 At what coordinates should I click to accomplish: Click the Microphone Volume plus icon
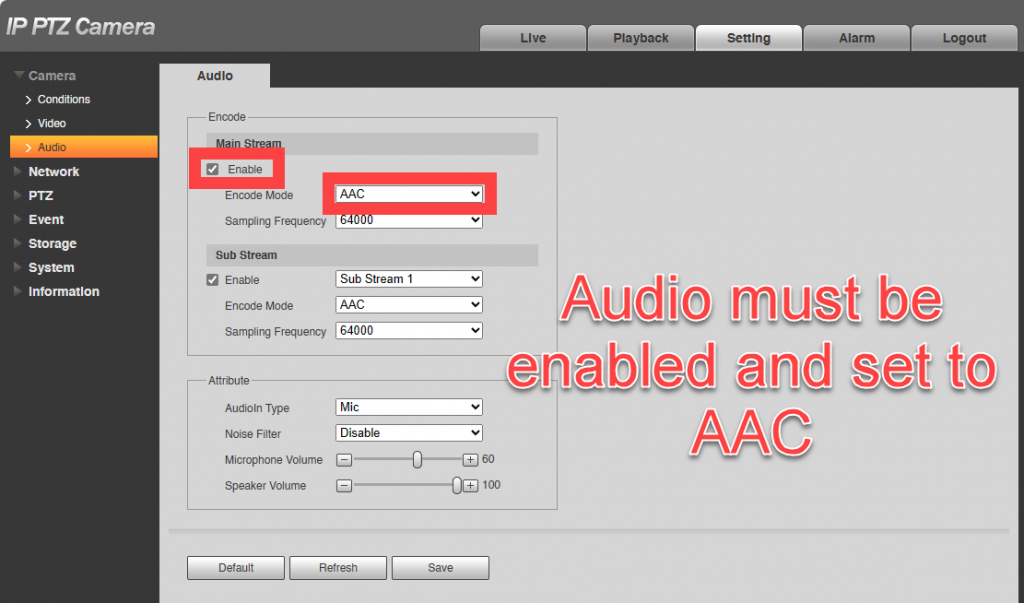pyautogui.click(x=470, y=460)
